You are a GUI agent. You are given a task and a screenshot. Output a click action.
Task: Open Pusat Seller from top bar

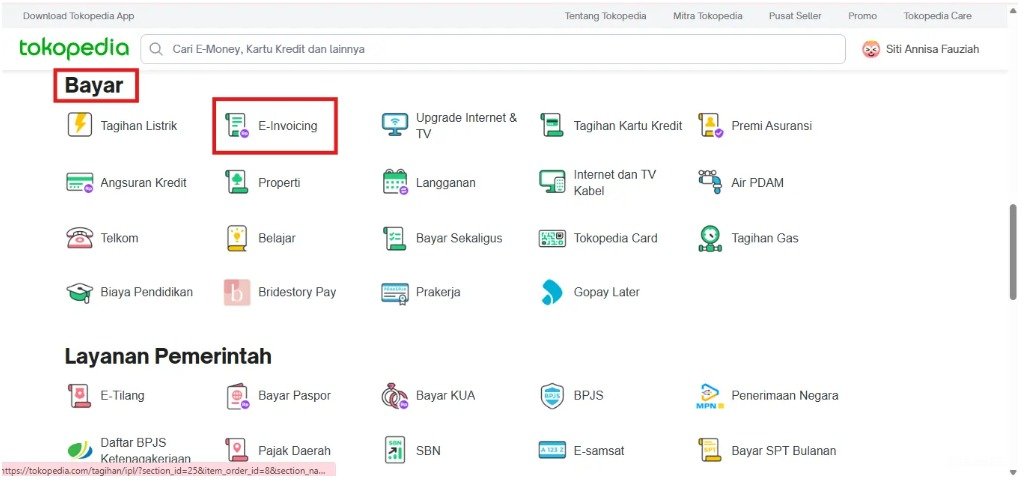click(x=795, y=16)
